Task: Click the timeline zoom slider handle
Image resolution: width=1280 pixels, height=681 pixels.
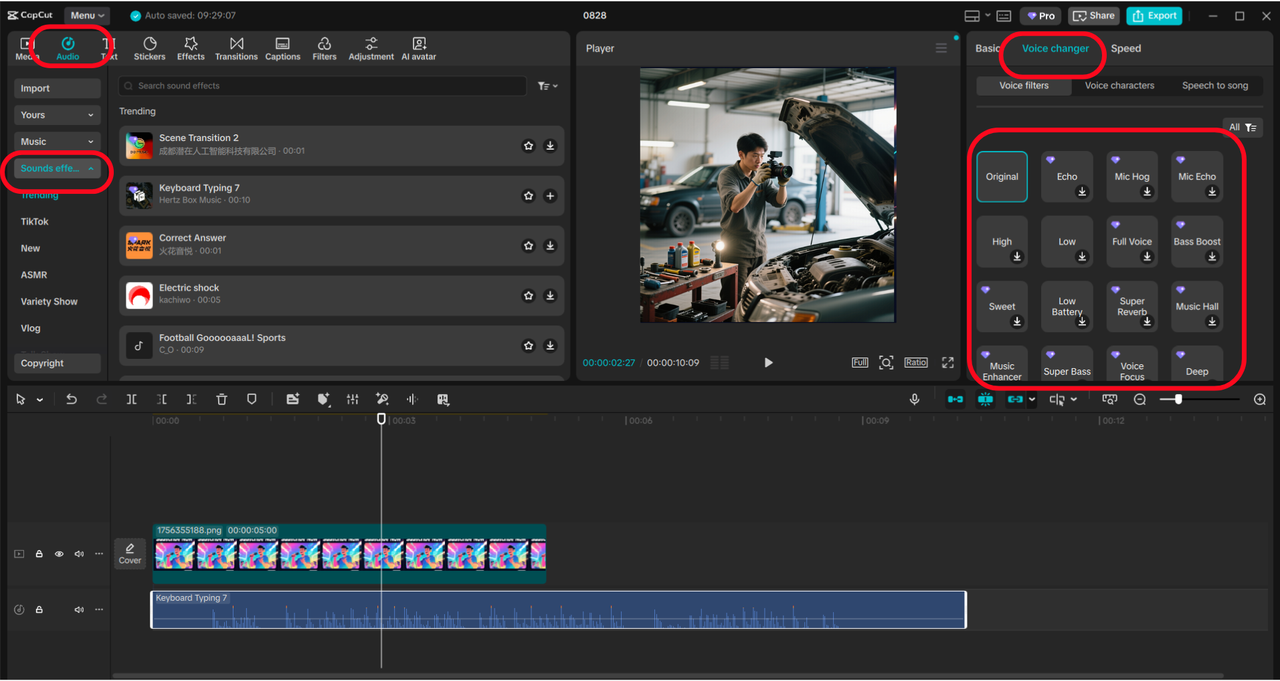Action: coord(1178,399)
